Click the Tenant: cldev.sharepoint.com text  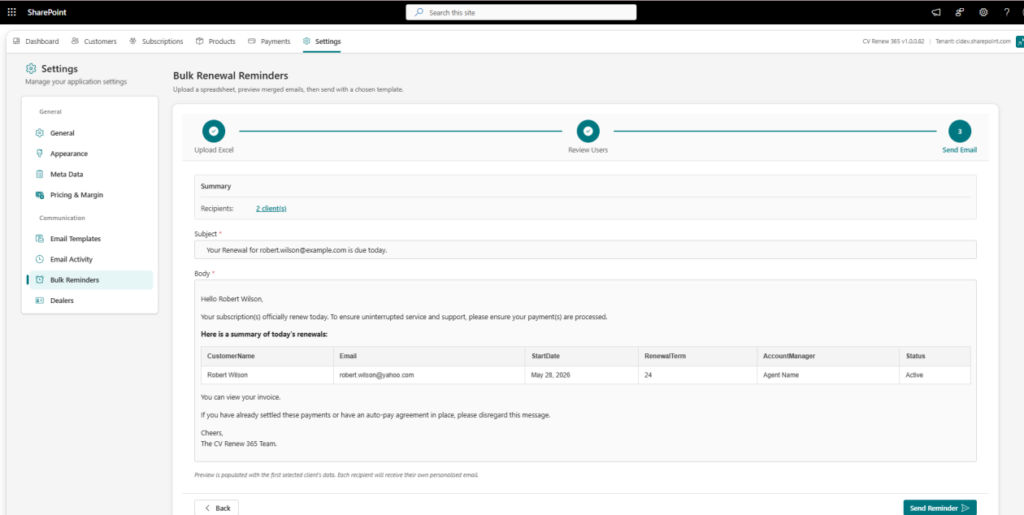971,41
